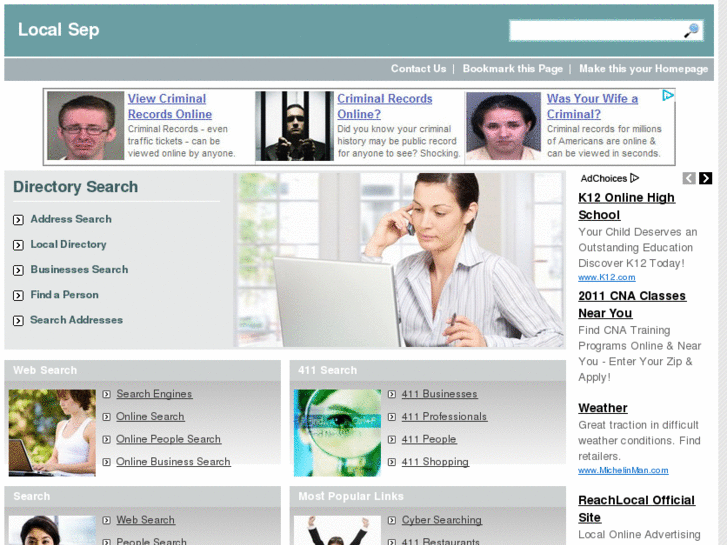Viewport: 727px width, 545px height.
Task: Click the next ad arrow in sidebar
Action: click(x=705, y=178)
